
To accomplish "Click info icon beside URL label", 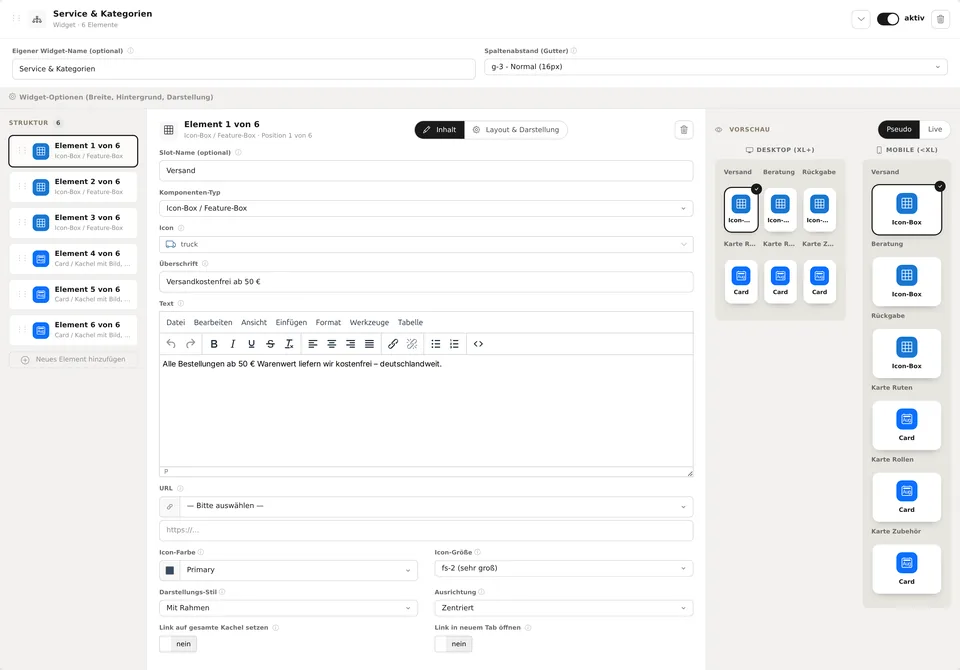I will 180,488.
